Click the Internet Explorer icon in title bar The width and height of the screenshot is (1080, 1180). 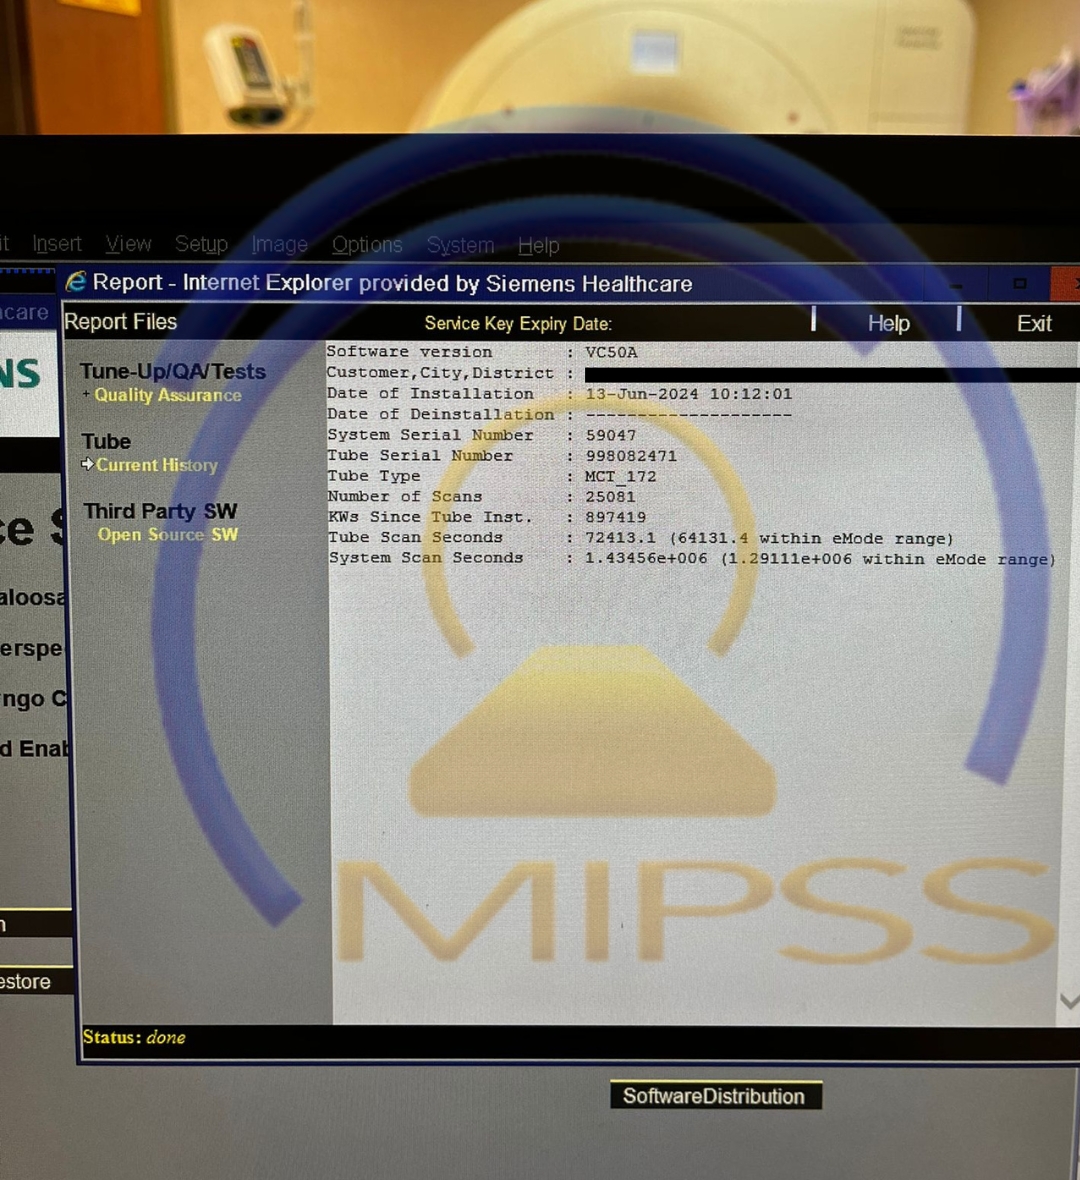click(x=75, y=282)
